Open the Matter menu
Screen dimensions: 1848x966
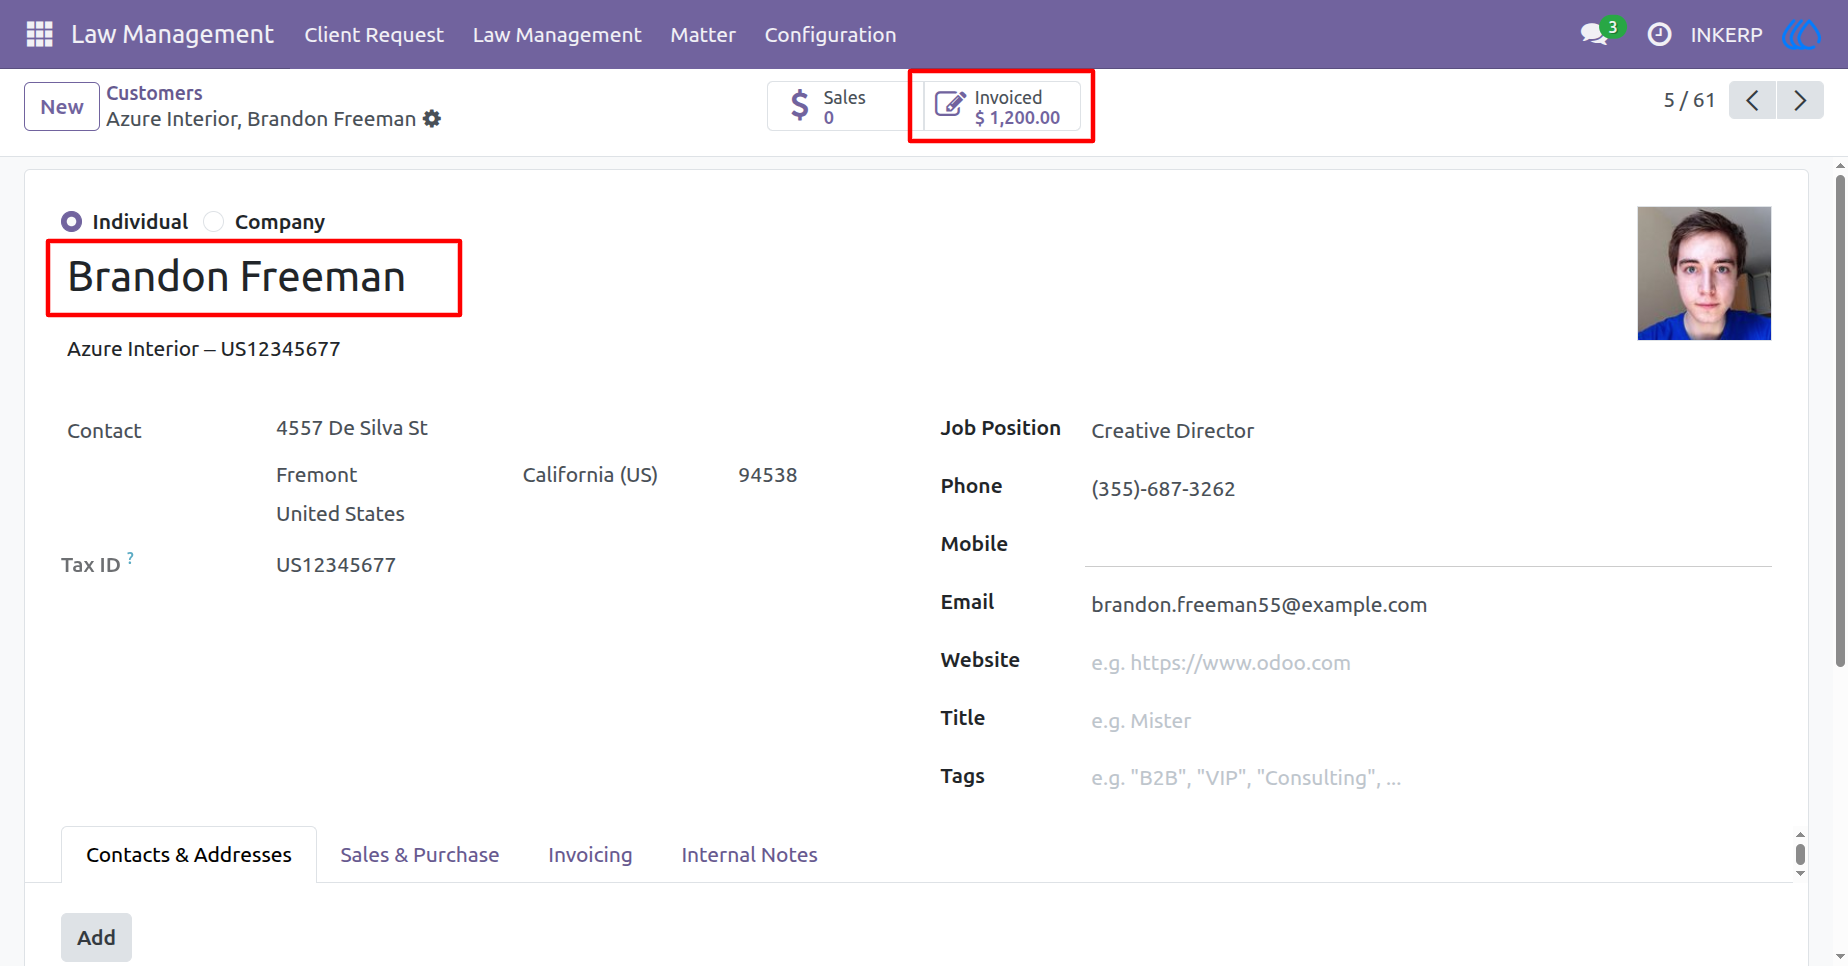703,34
